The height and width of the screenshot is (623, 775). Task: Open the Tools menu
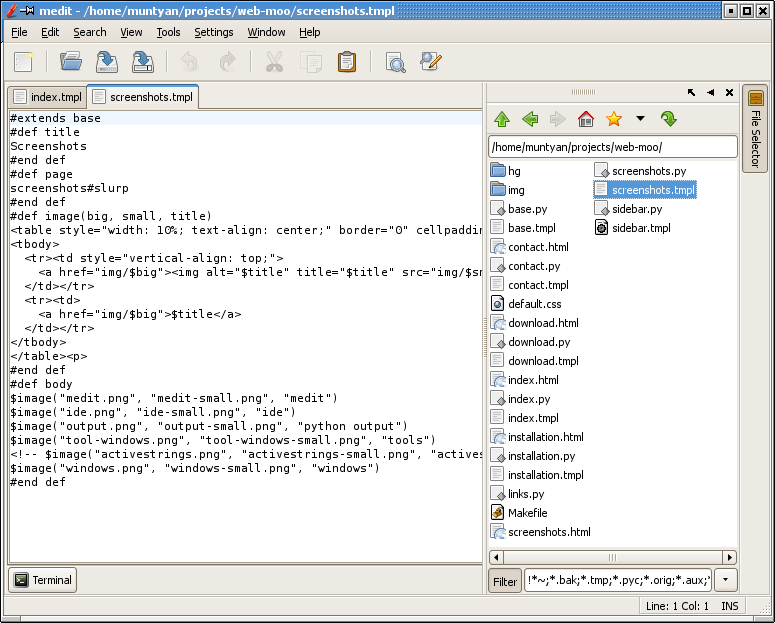[168, 32]
